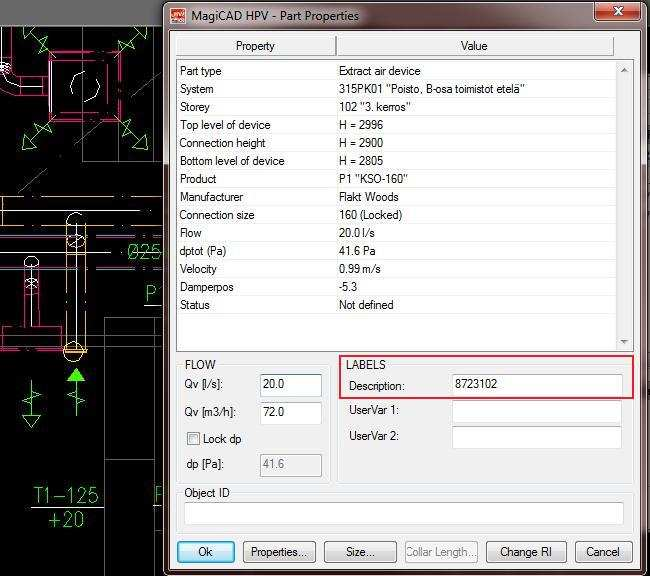Click the MagiCAD HPV title bar icon
Screen dimensions: 650x576
[x=178, y=15]
